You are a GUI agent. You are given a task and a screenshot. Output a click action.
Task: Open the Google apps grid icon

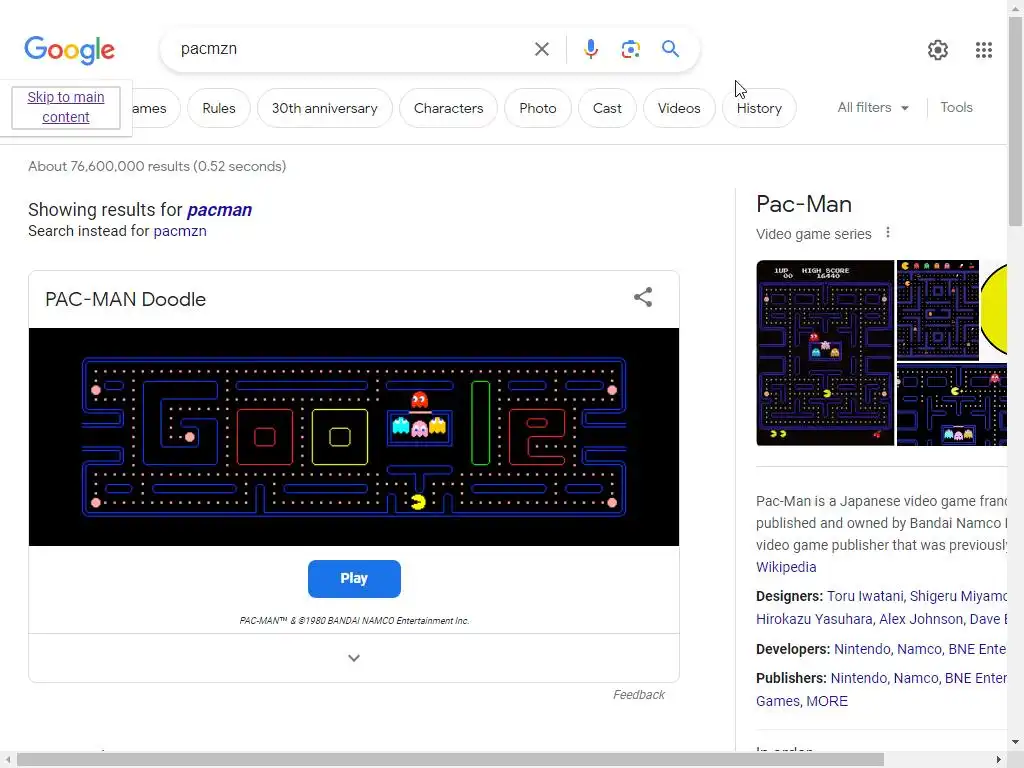[984, 50]
